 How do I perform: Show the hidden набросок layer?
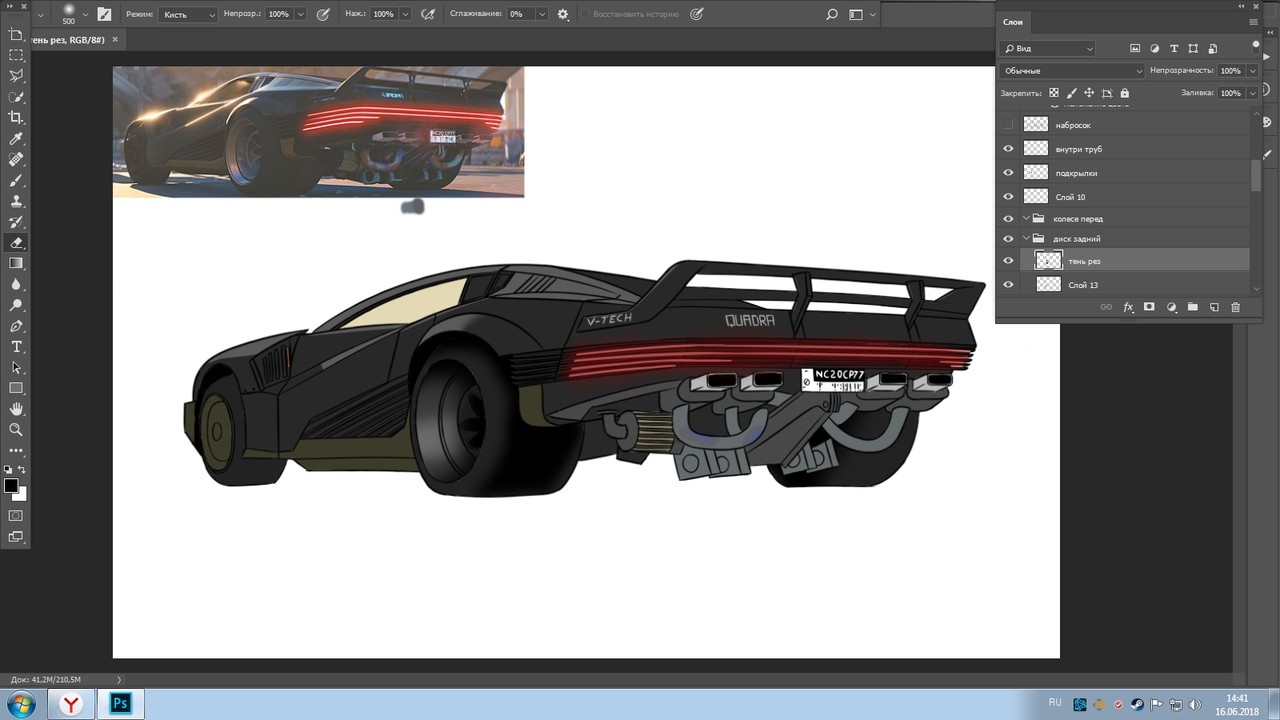(1008, 125)
